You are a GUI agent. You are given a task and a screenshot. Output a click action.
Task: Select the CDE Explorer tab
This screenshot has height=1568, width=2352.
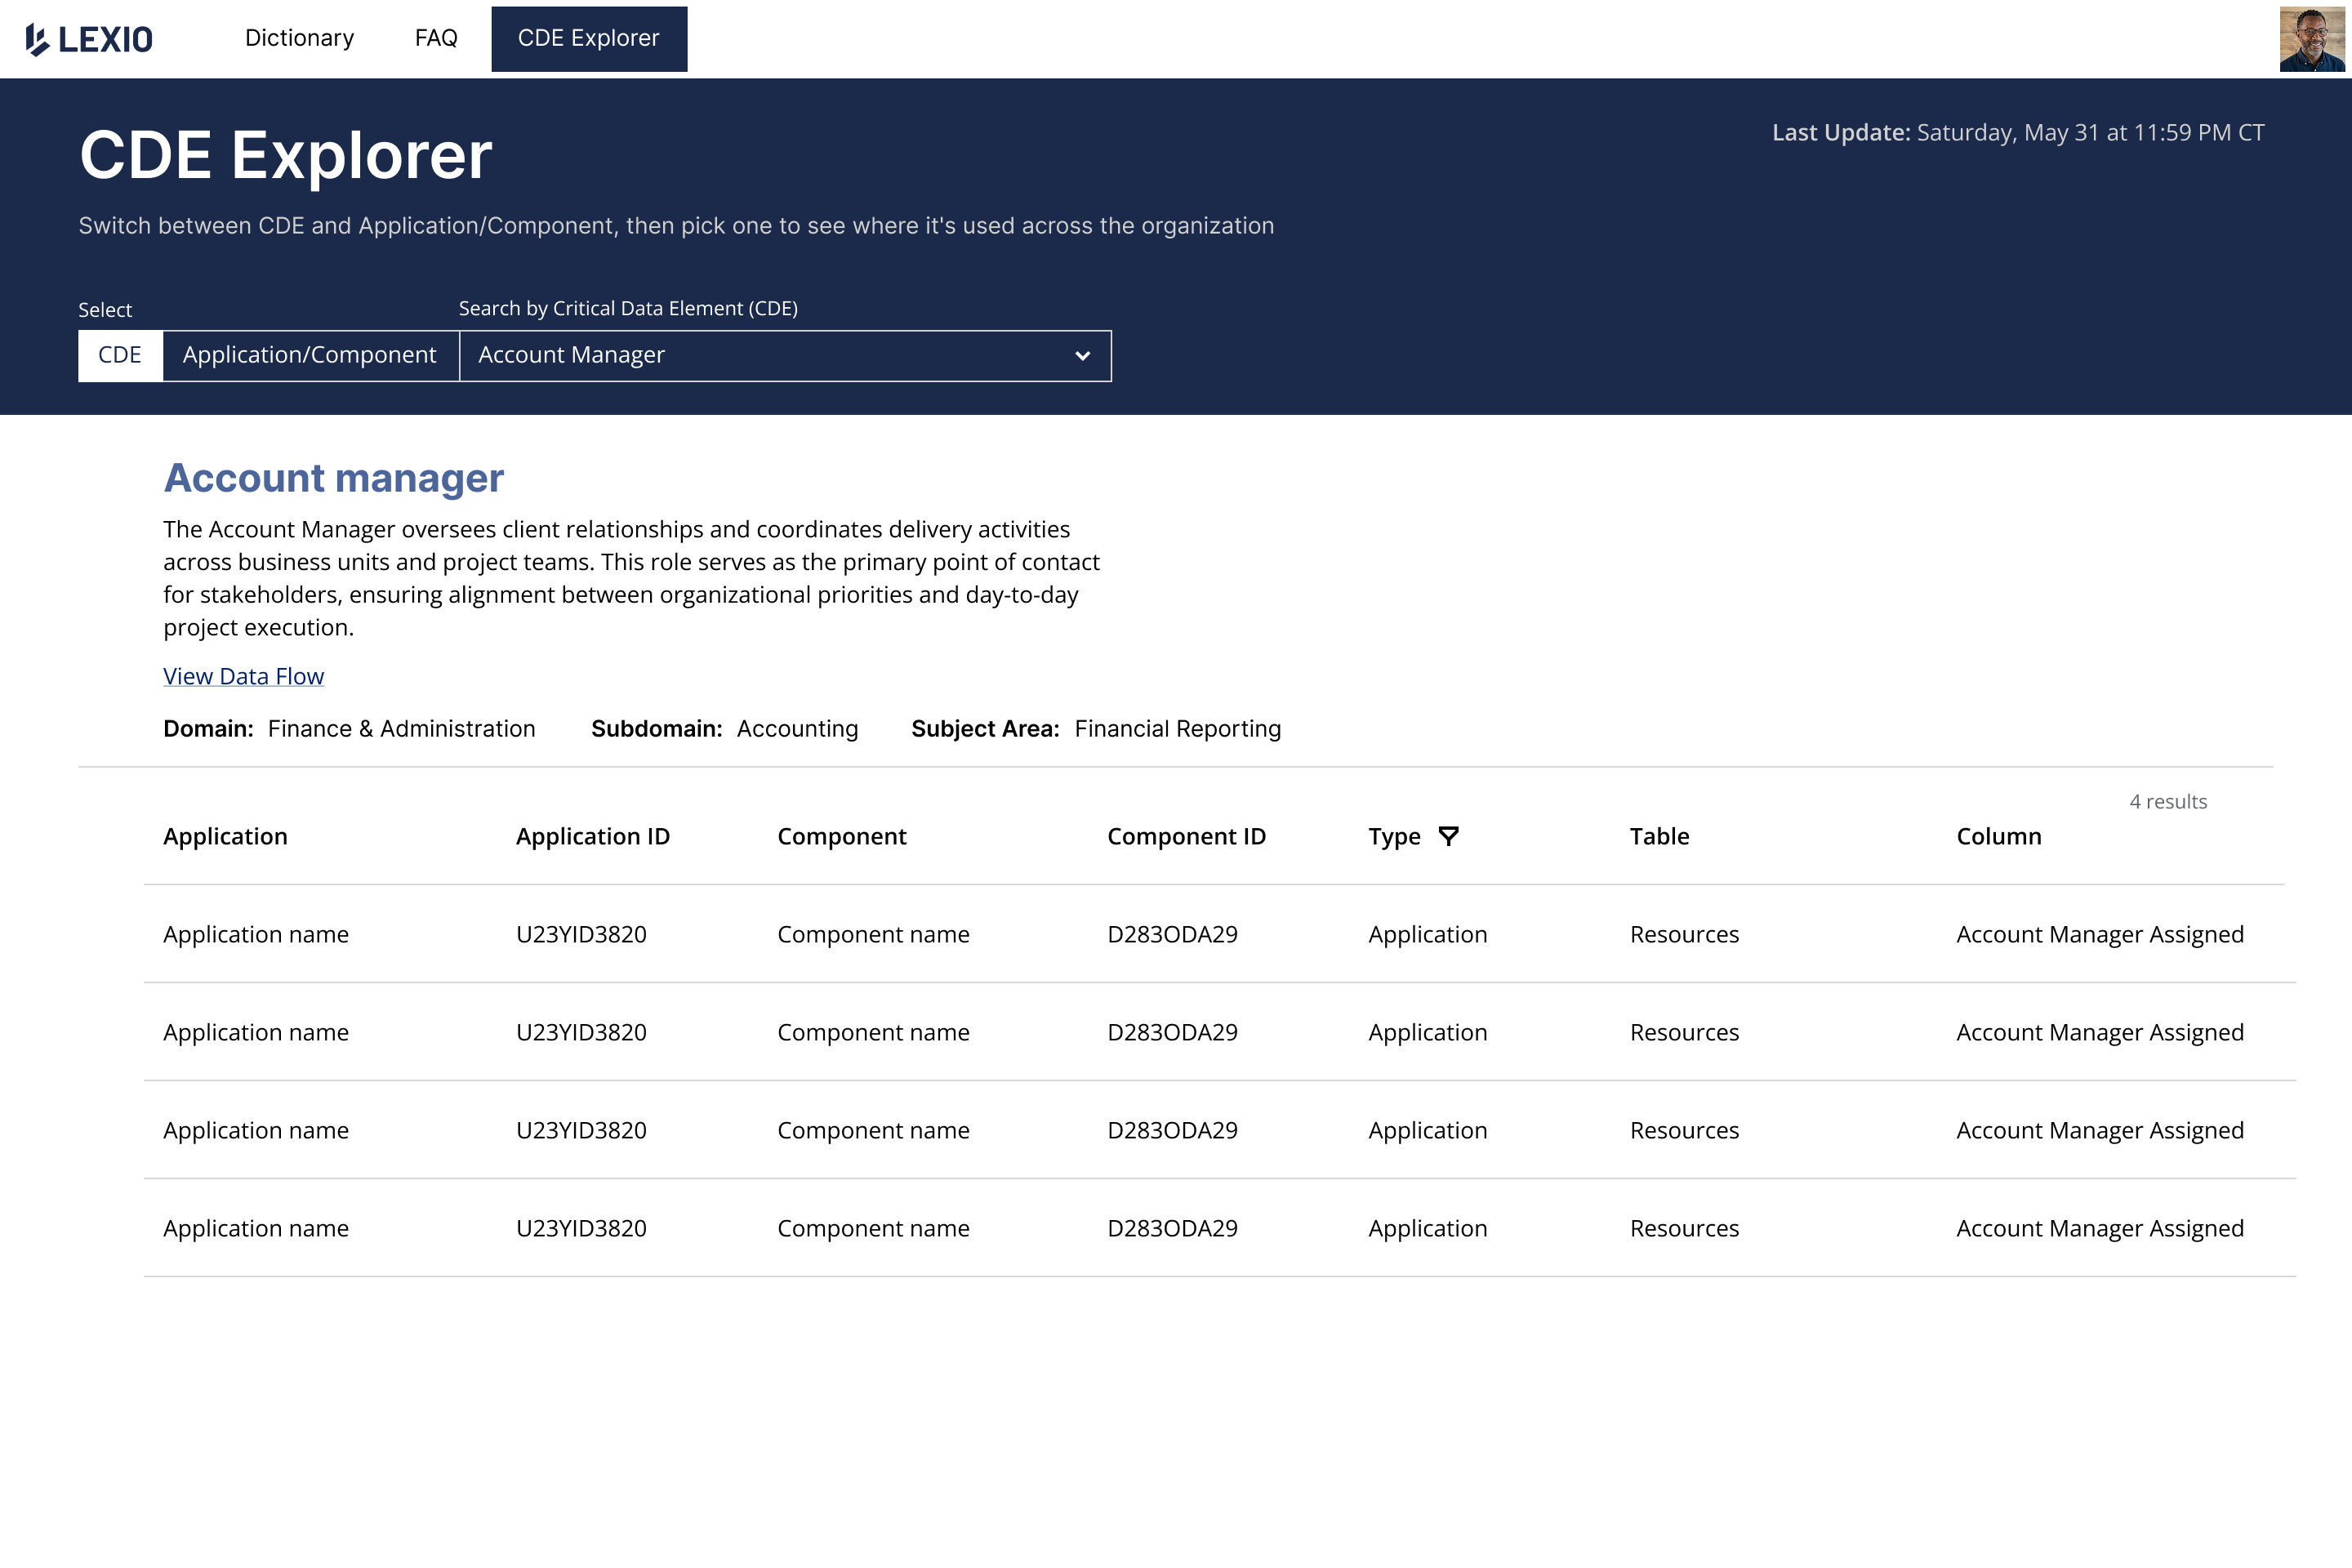[x=589, y=39]
